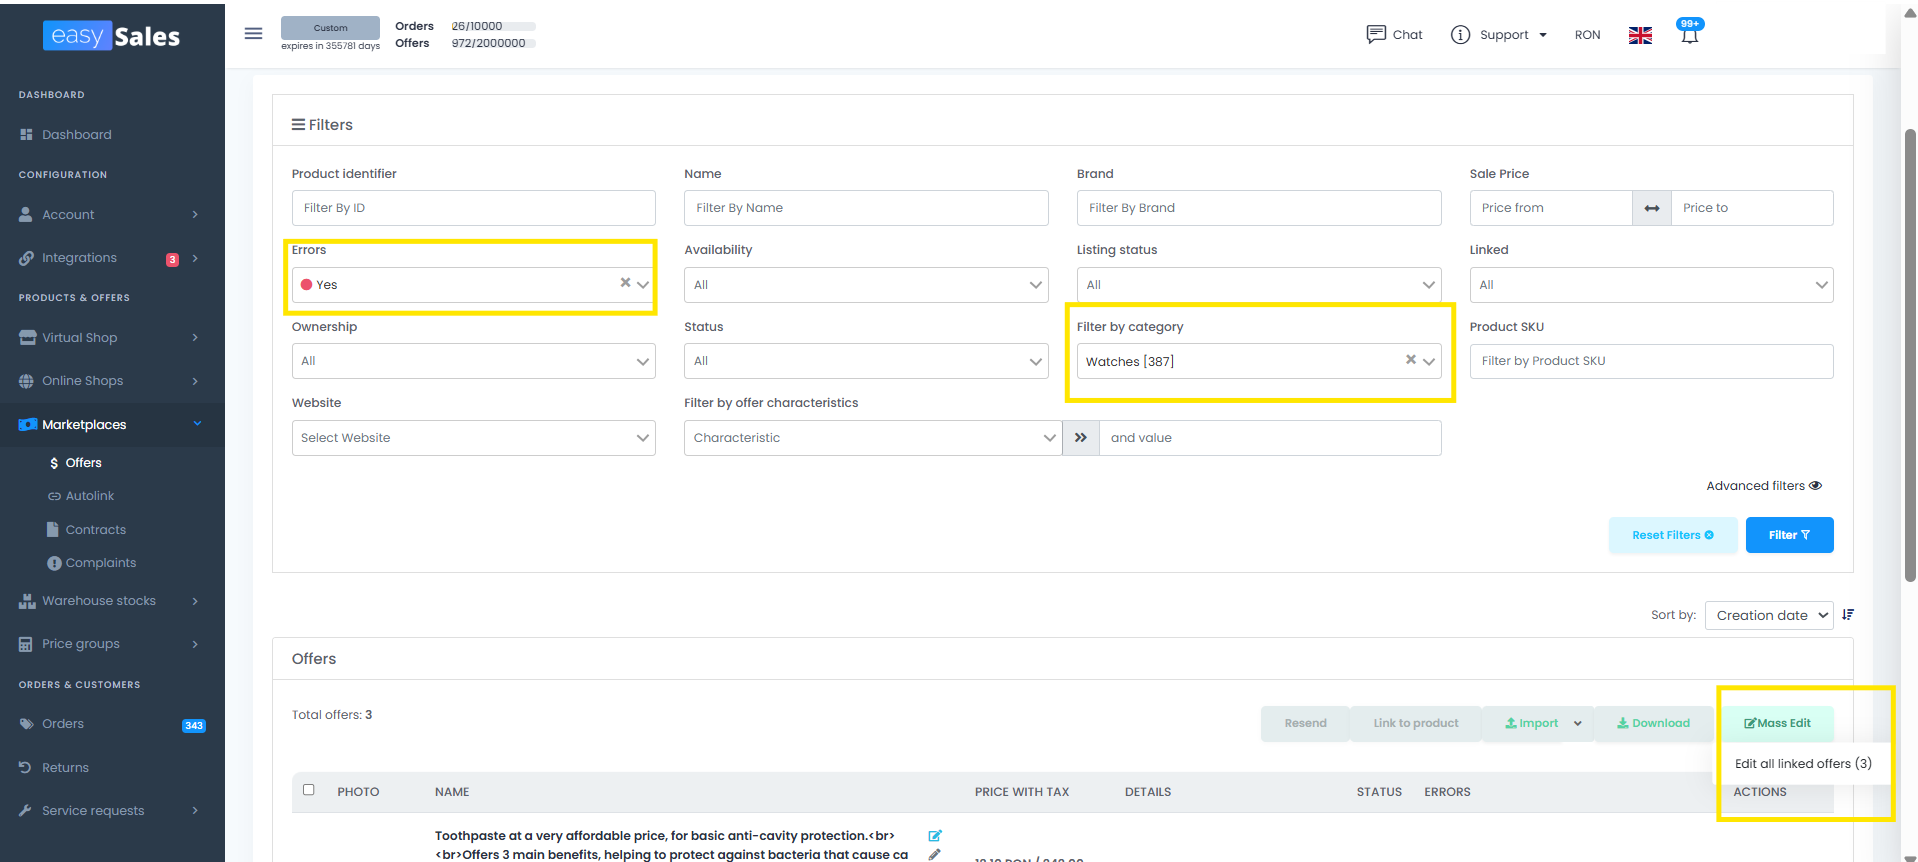
Task: Click the Resend button
Action: (x=1305, y=723)
